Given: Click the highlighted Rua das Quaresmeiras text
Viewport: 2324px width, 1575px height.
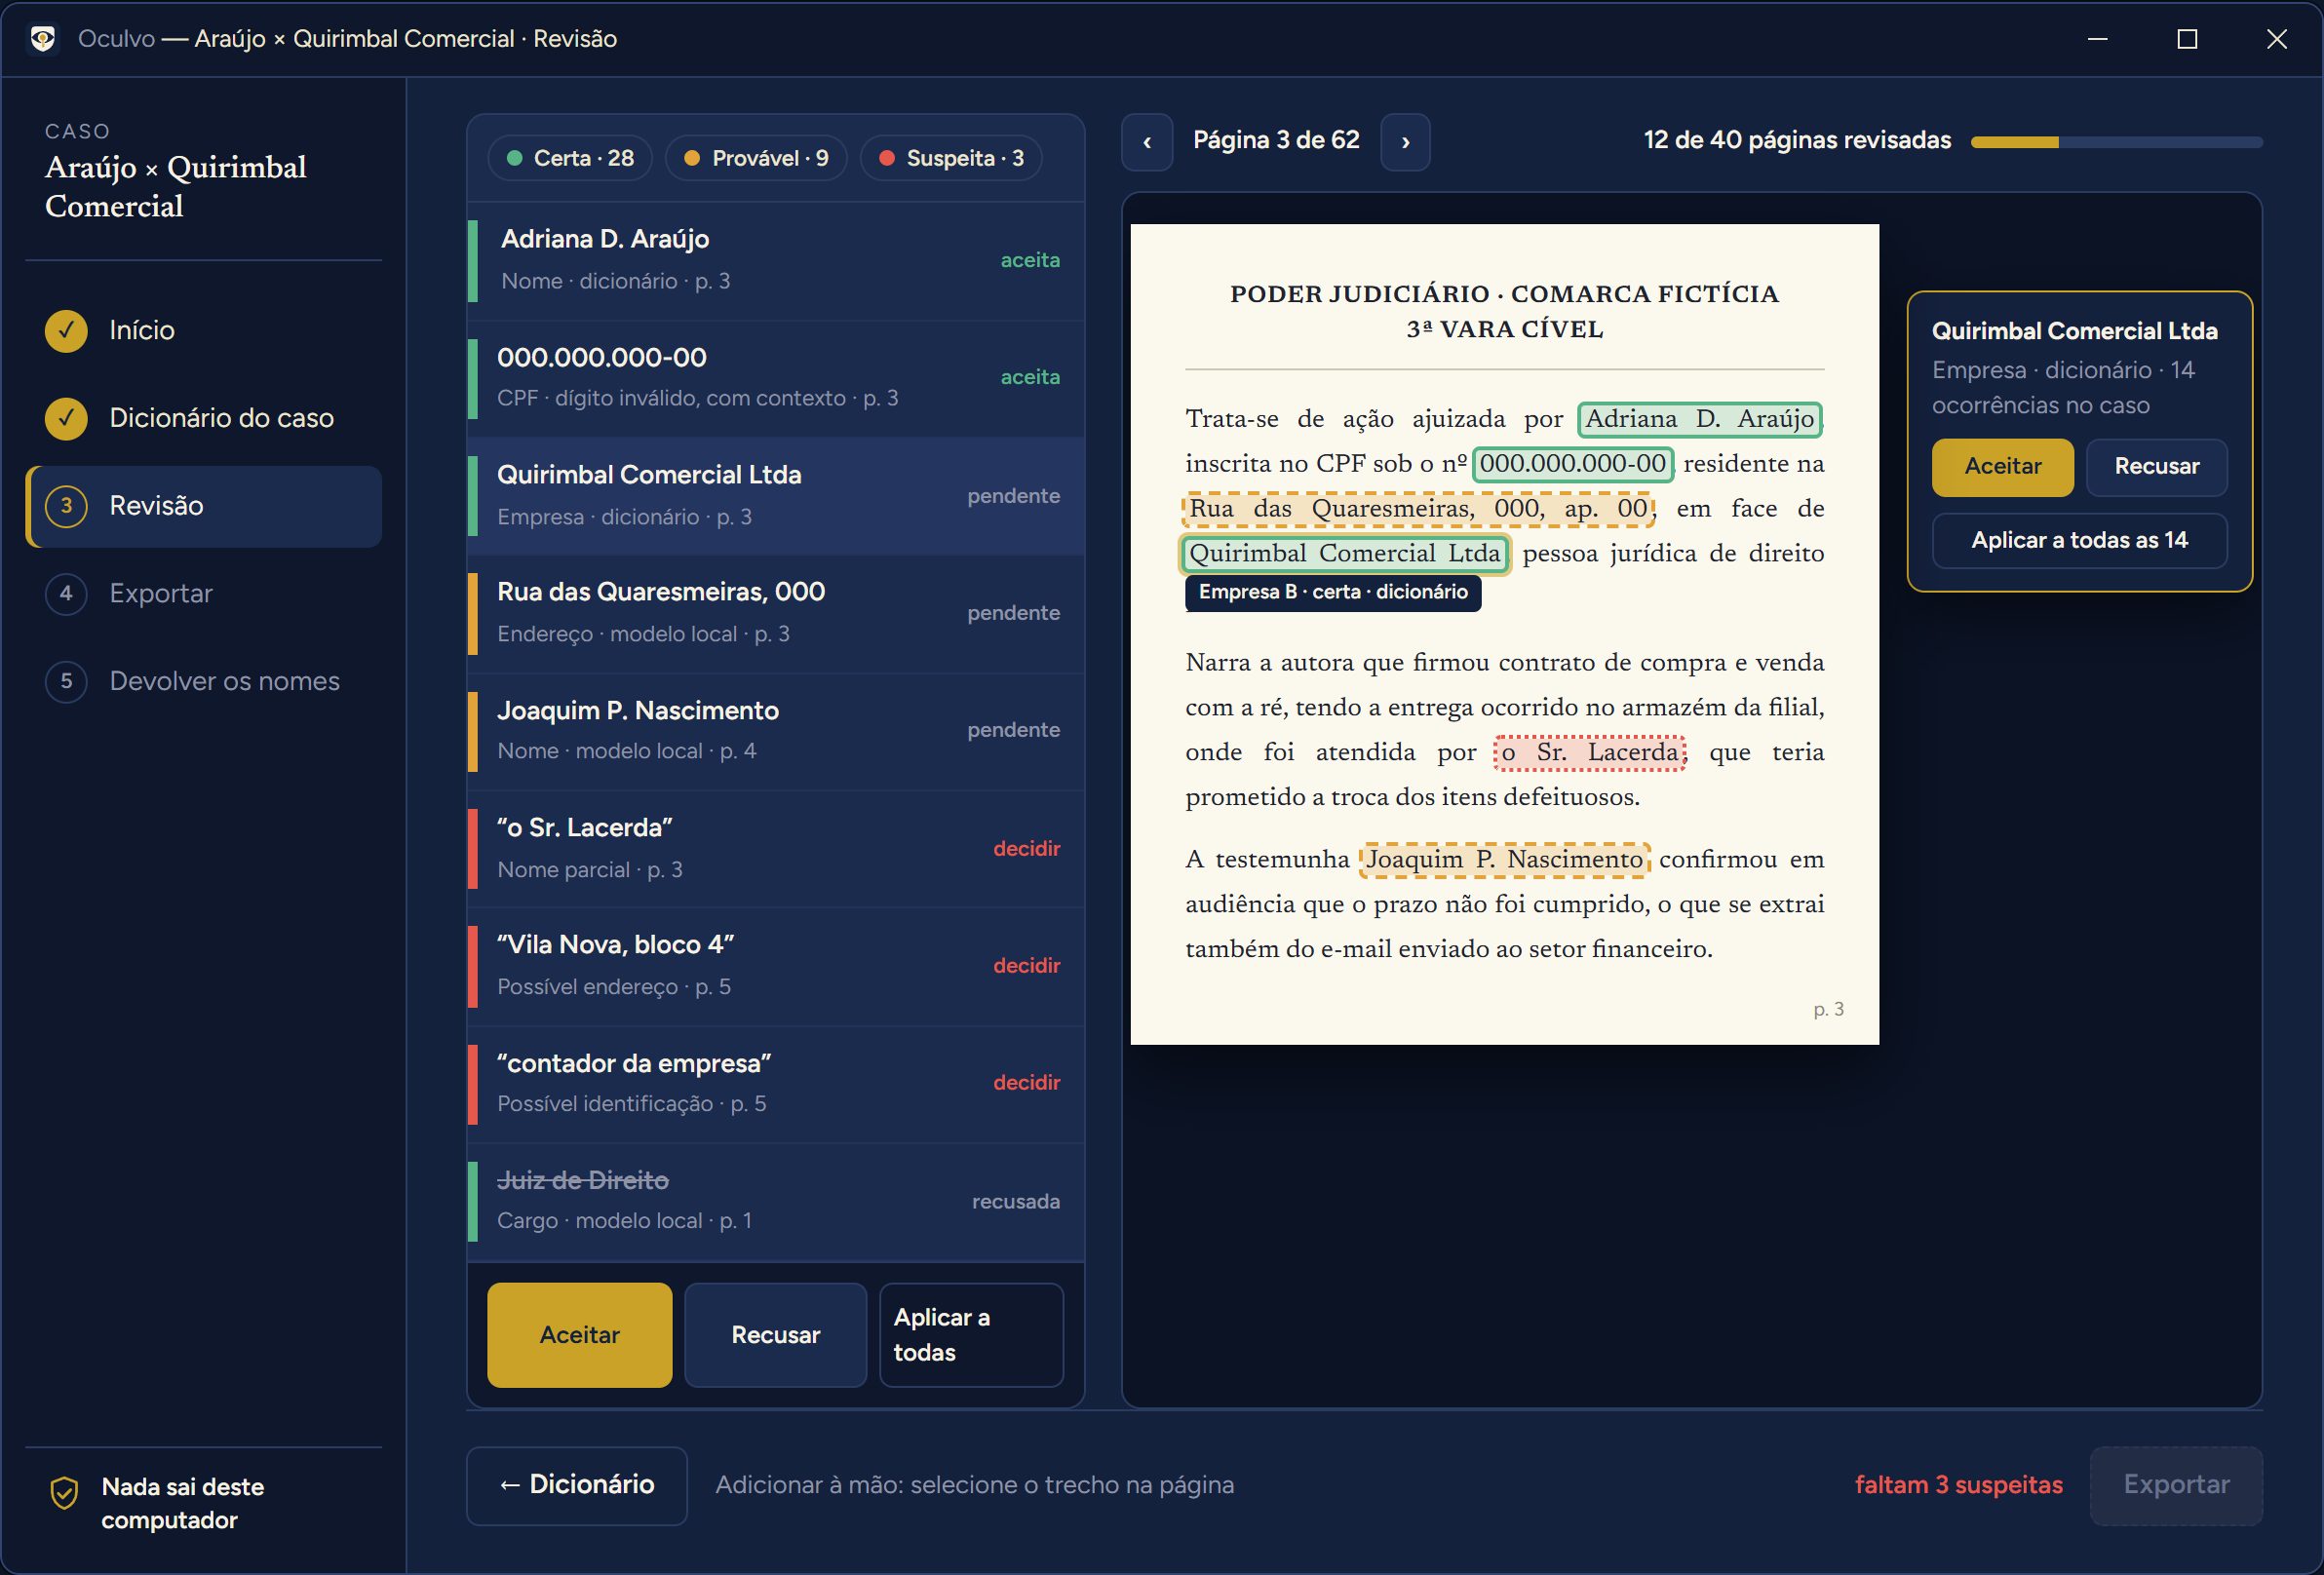Looking at the screenshot, I should [1418, 509].
